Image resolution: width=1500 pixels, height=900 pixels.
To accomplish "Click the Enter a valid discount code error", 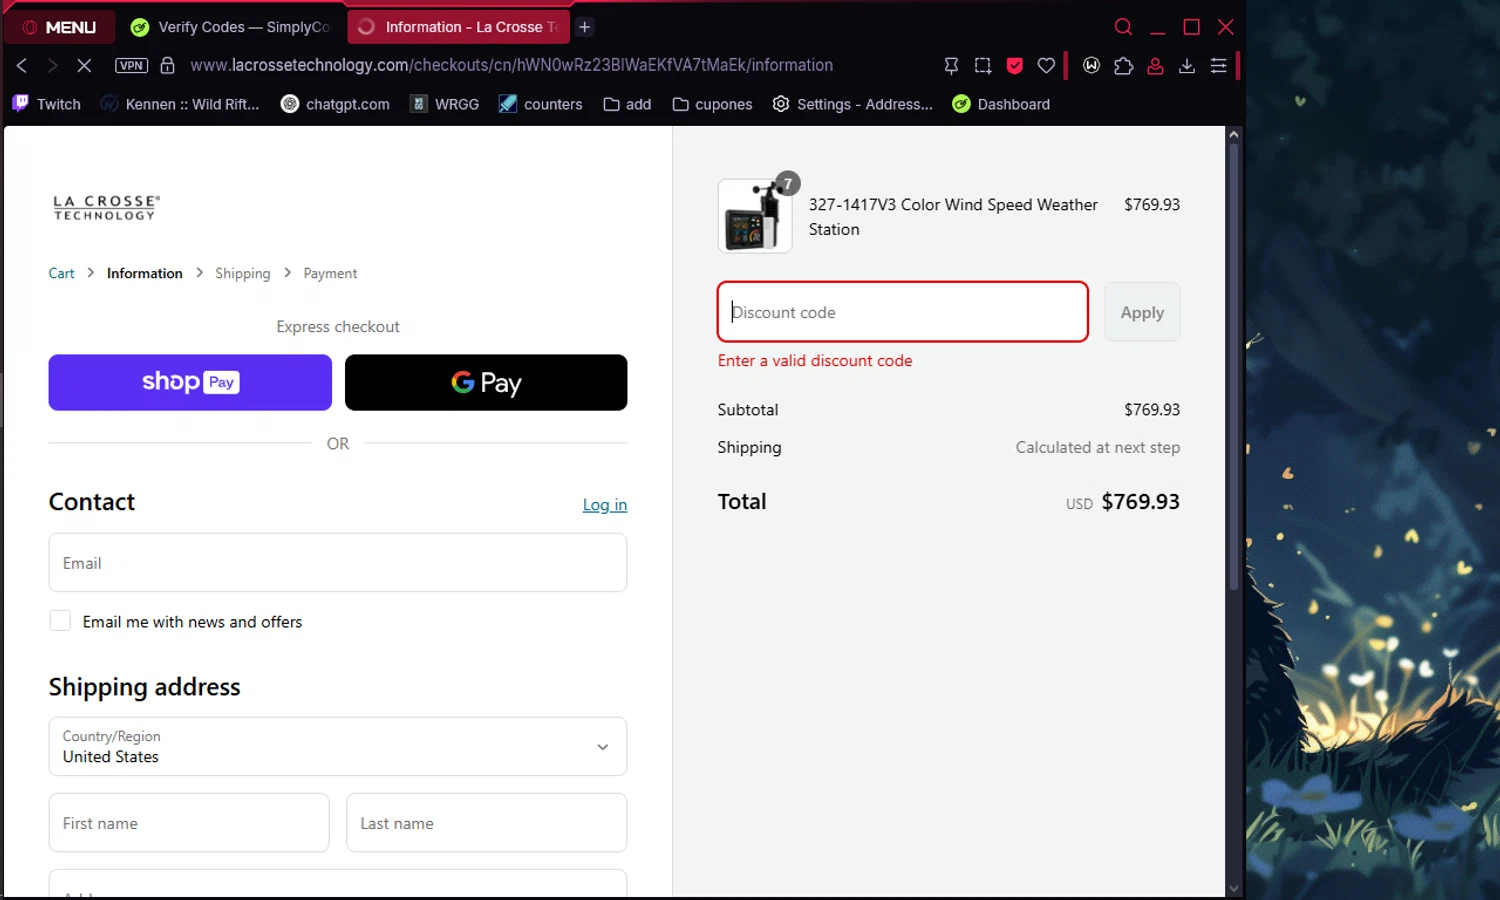I will (x=815, y=361).
